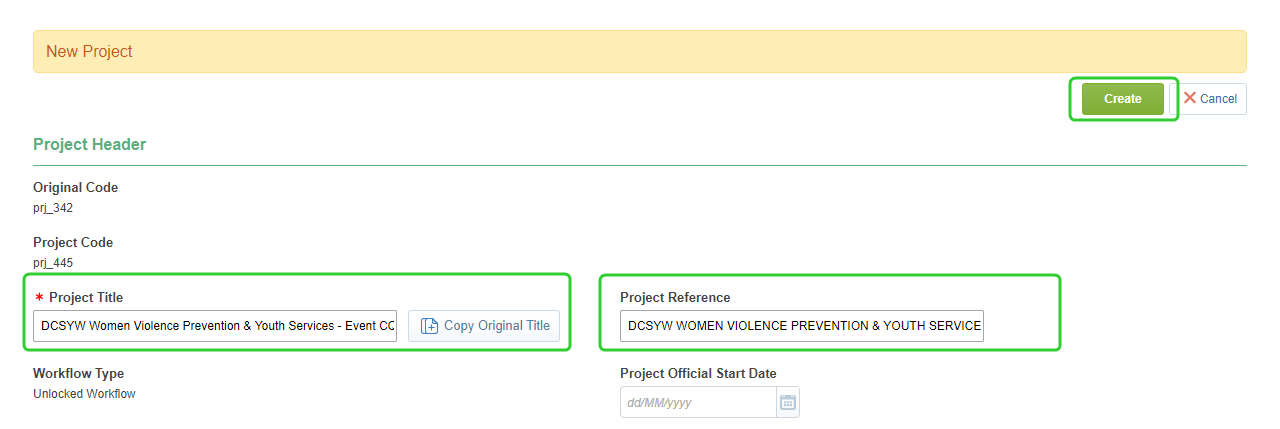
Task: Click the green Create button
Action: click(1123, 99)
